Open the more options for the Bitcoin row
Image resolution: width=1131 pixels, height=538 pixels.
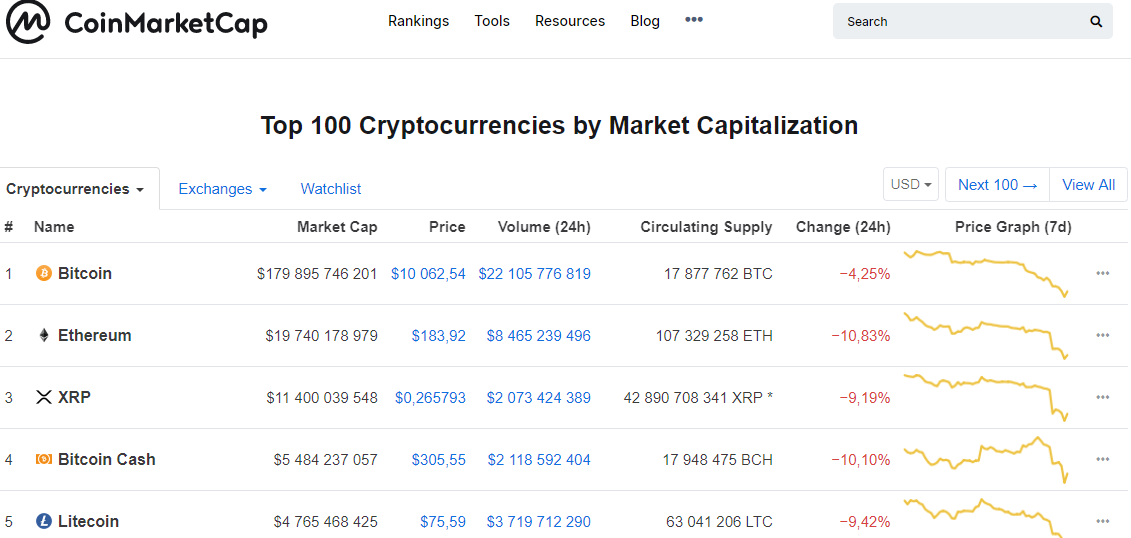1102,273
